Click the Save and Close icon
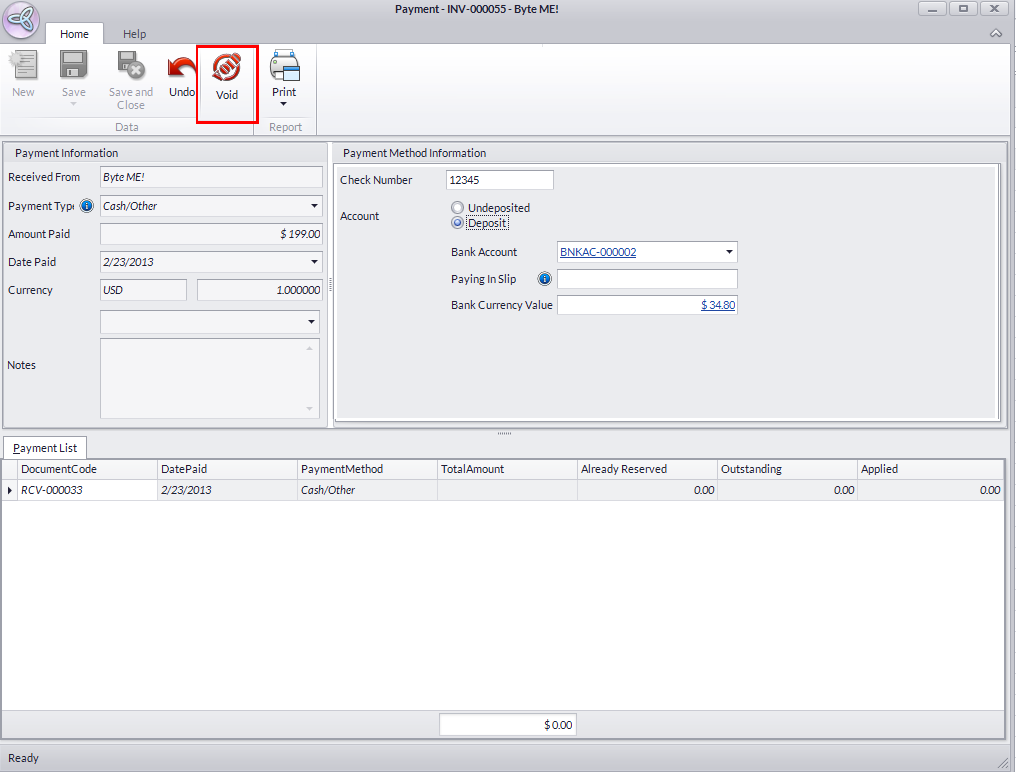1016x772 pixels. (x=130, y=67)
